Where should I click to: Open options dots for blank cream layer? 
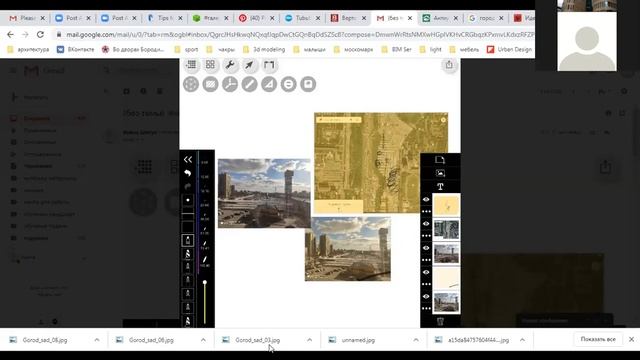click(x=426, y=284)
